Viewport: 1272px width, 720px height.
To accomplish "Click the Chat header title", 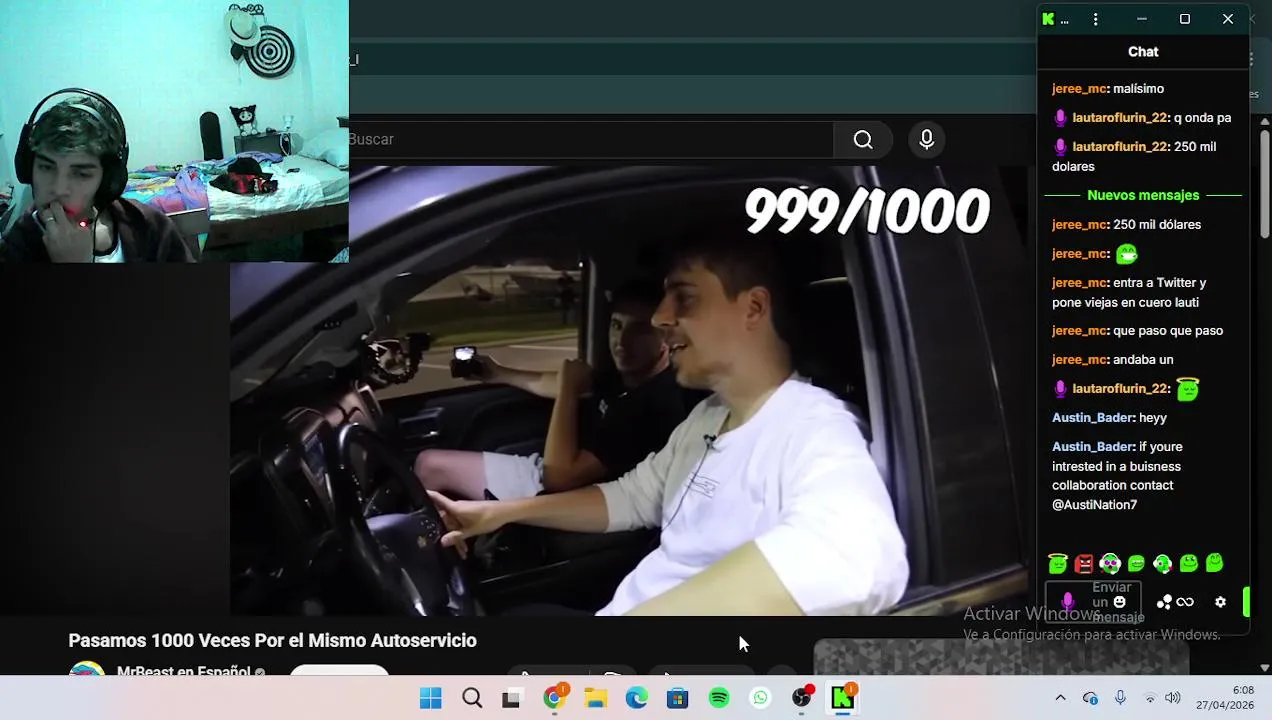I will tap(1143, 52).
